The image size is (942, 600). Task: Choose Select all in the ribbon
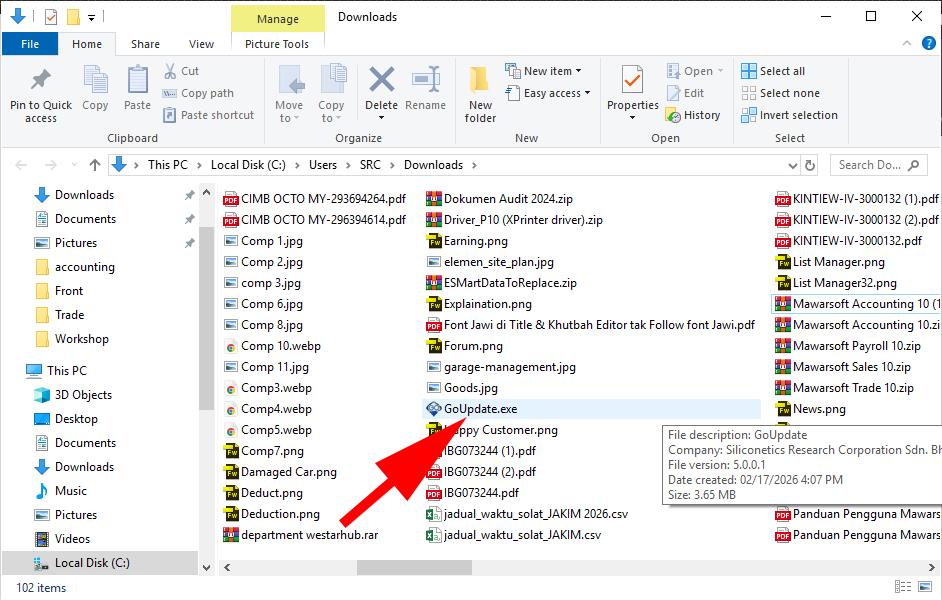tap(773, 71)
